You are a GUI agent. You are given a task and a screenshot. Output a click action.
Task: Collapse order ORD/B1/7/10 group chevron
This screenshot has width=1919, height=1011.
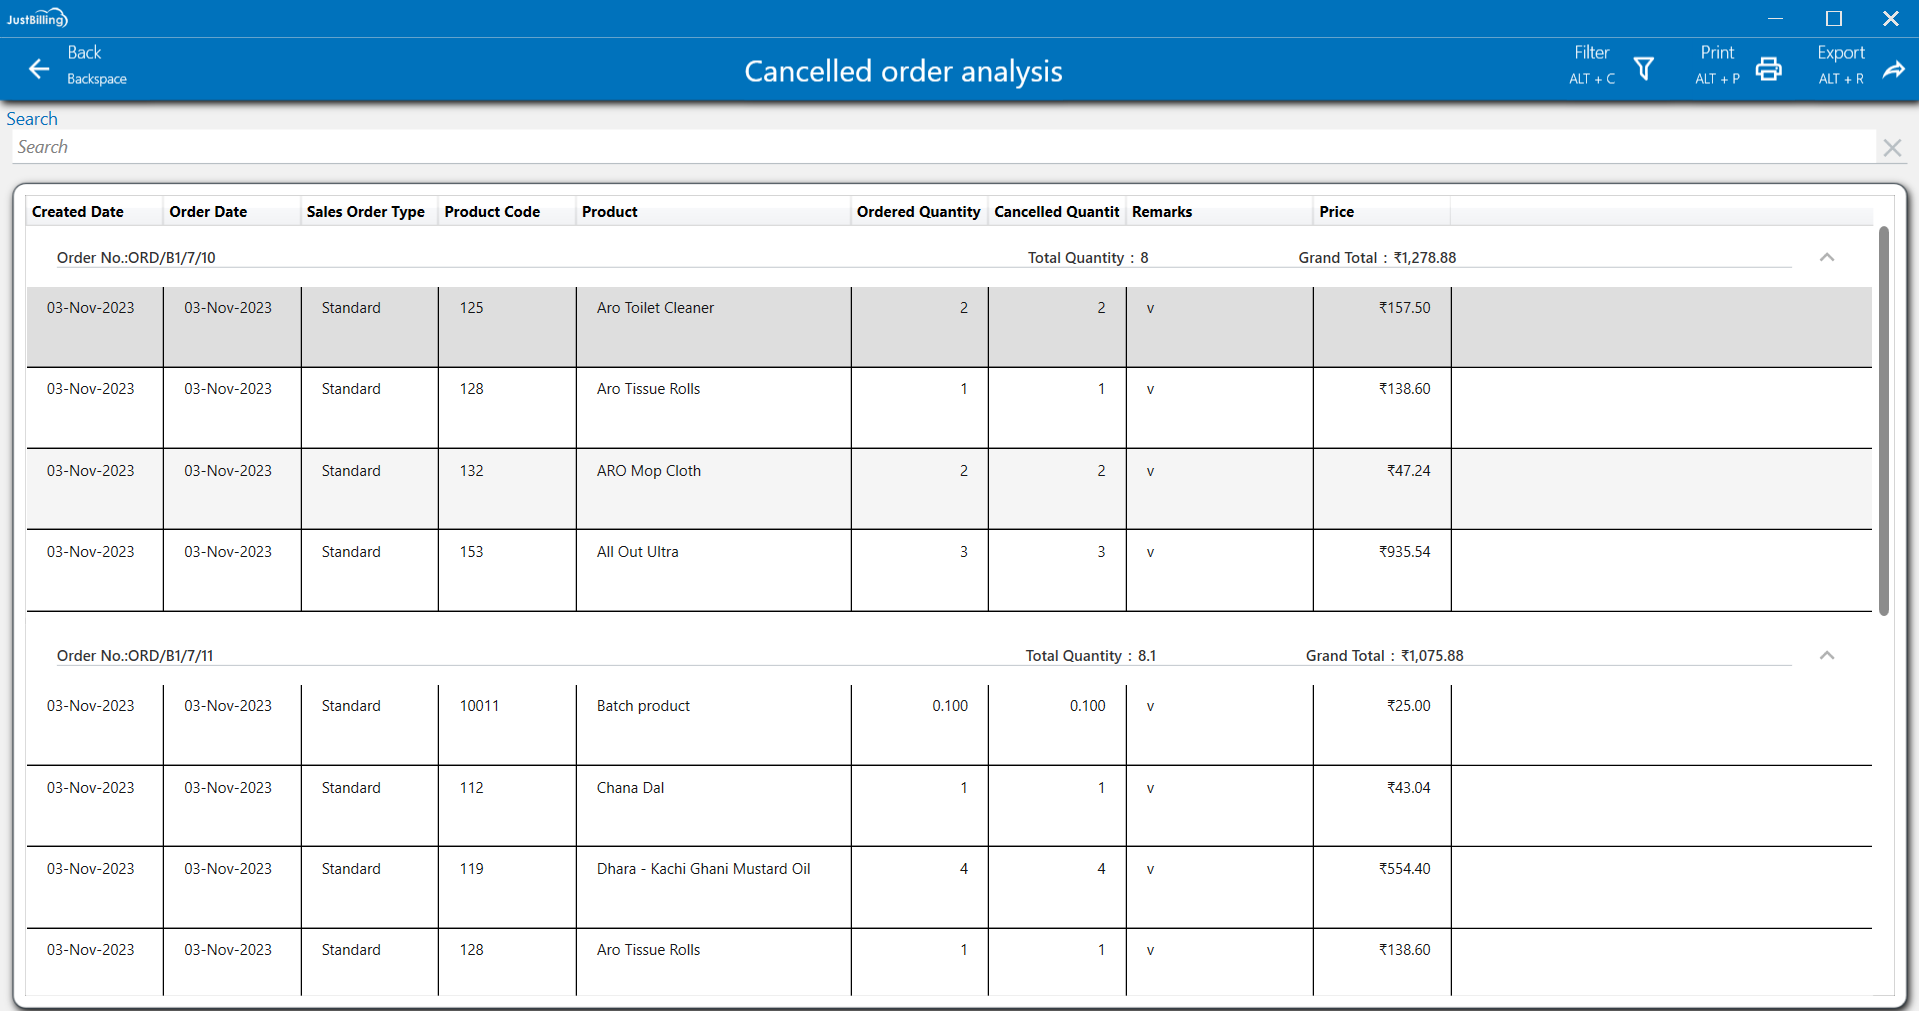click(1826, 258)
